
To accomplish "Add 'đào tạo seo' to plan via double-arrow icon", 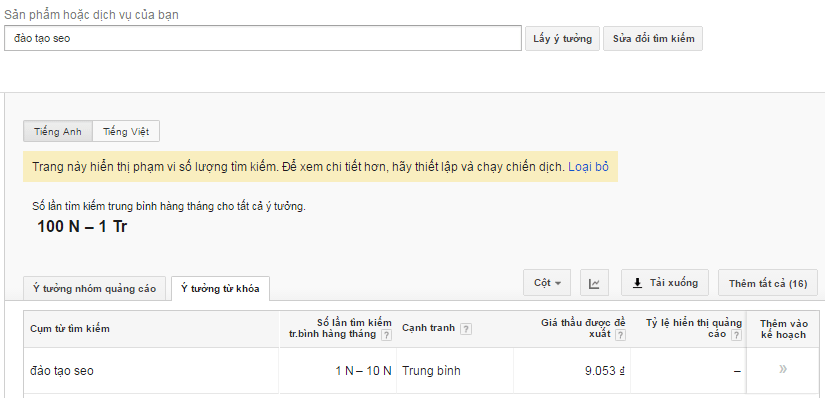I will 783,369.
